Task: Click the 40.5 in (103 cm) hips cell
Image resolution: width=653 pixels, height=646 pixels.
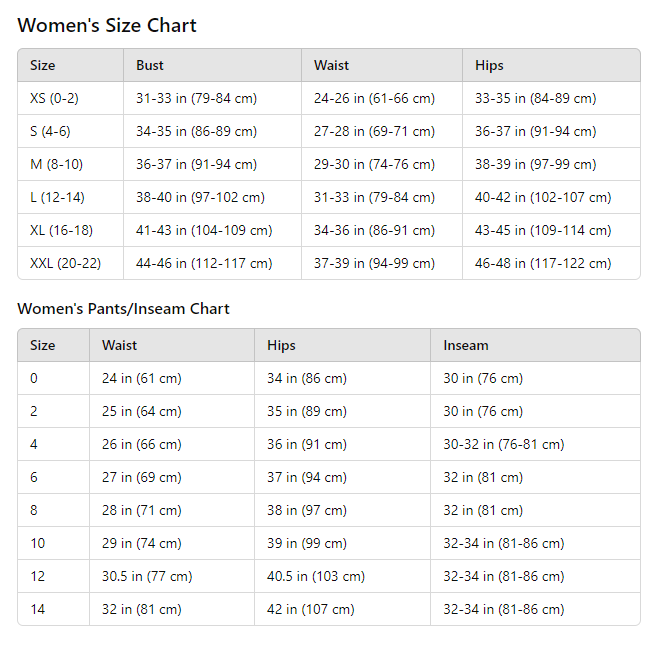Action: 316,577
